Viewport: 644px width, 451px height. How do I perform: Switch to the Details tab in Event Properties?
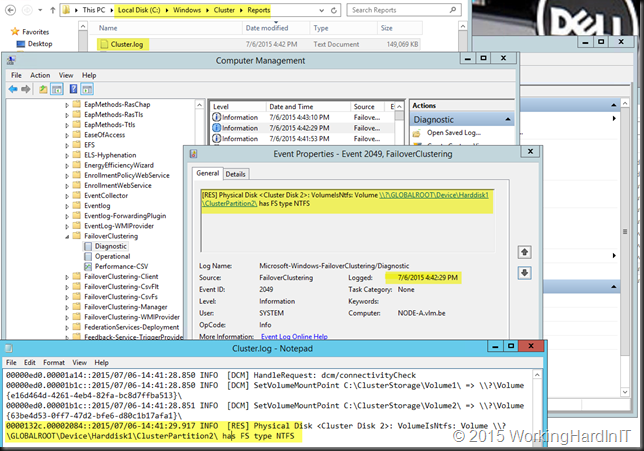click(235, 174)
